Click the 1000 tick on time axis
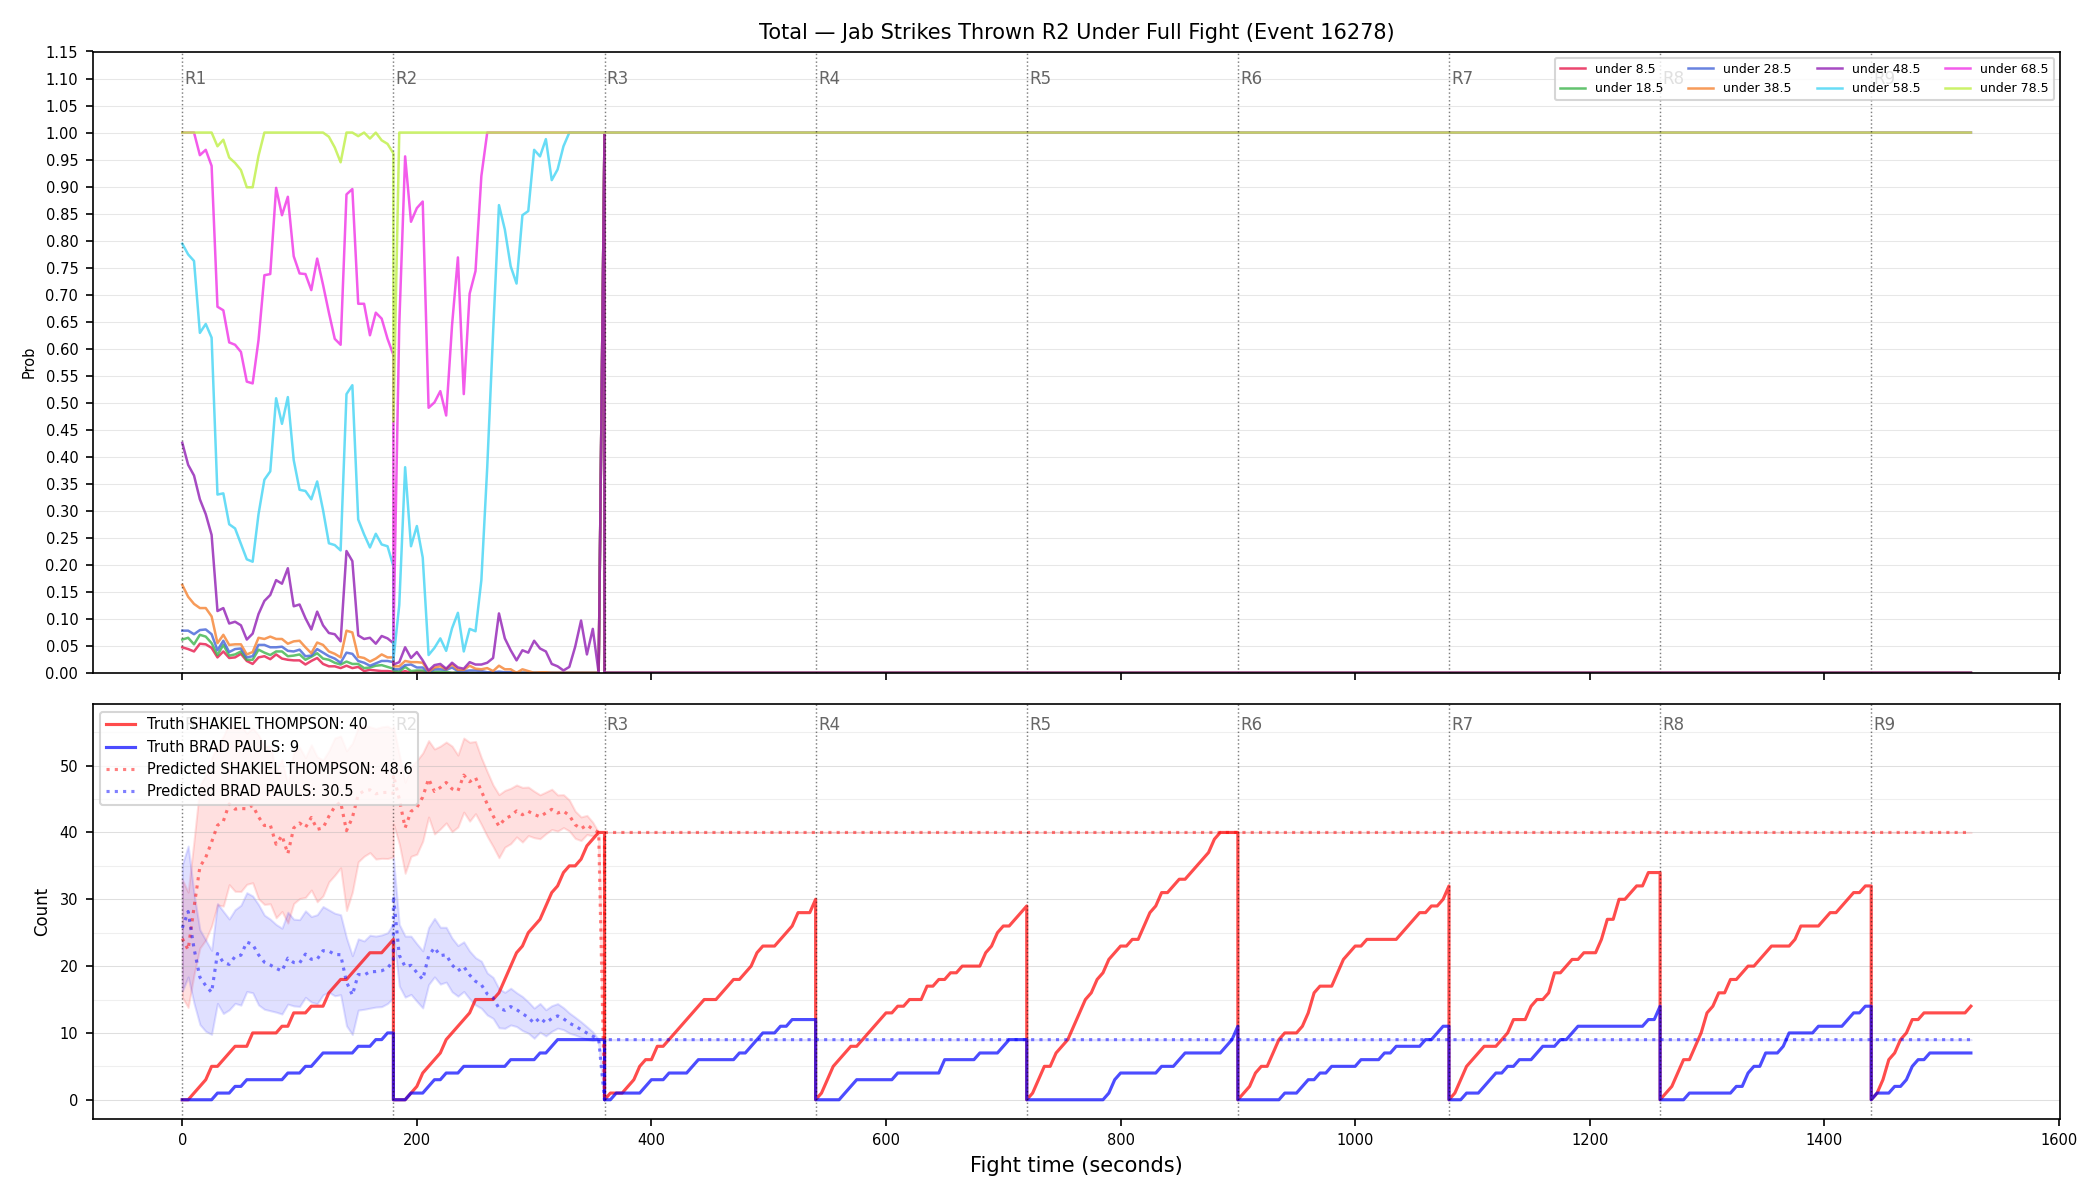Screen dimensions: 2100x1200 1355,1140
